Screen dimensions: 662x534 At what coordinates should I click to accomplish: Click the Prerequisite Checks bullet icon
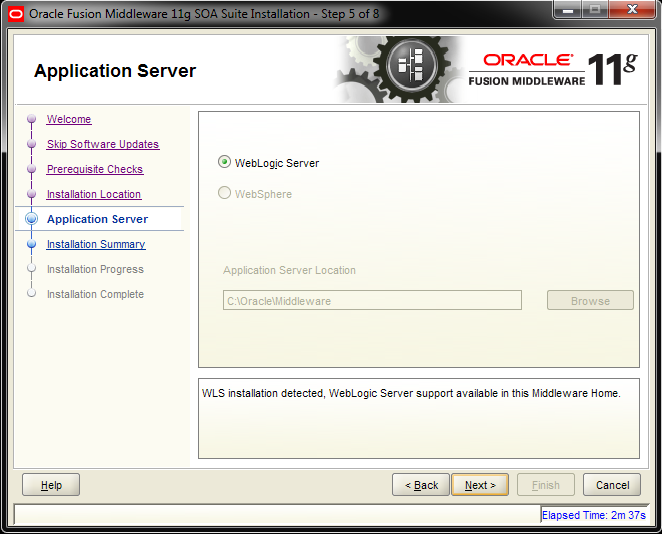(x=31, y=169)
